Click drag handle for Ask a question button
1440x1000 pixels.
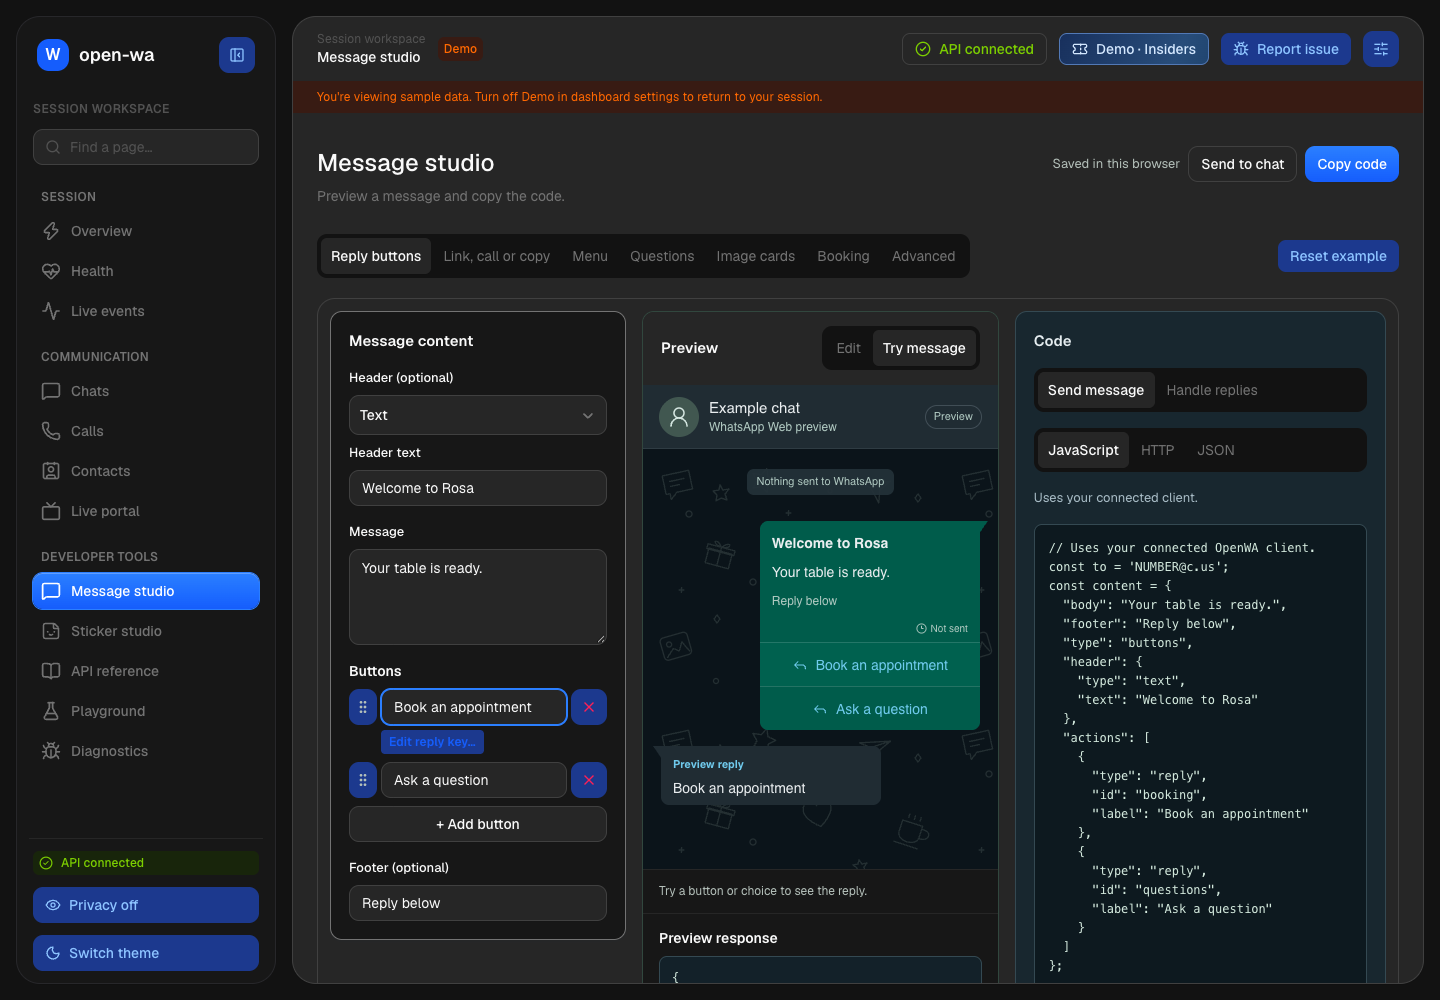363,780
